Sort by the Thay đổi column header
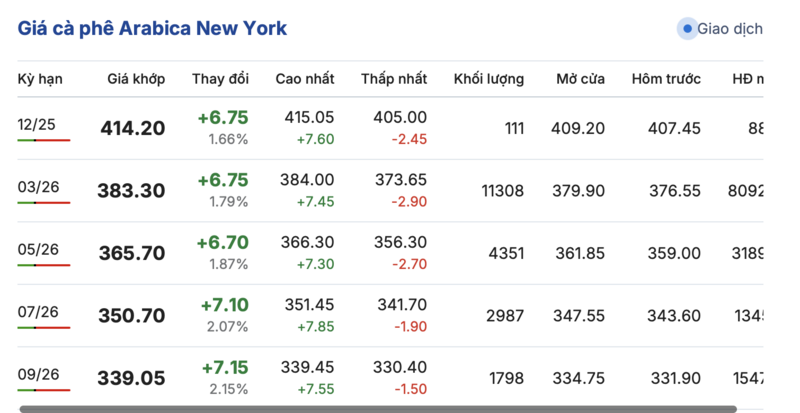 [x=220, y=79]
